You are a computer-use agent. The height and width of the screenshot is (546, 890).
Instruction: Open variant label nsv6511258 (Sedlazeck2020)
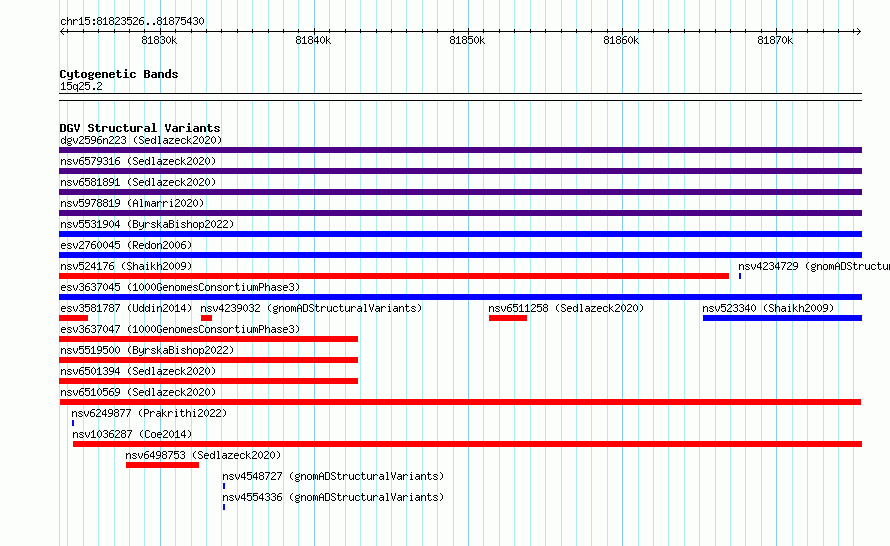(566, 308)
